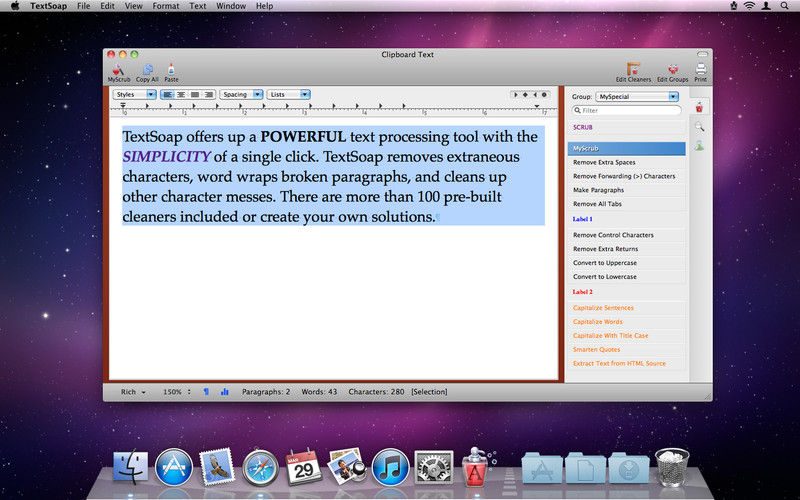
Task: Open the Applications folder stack in Dock
Action: [542, 467]
